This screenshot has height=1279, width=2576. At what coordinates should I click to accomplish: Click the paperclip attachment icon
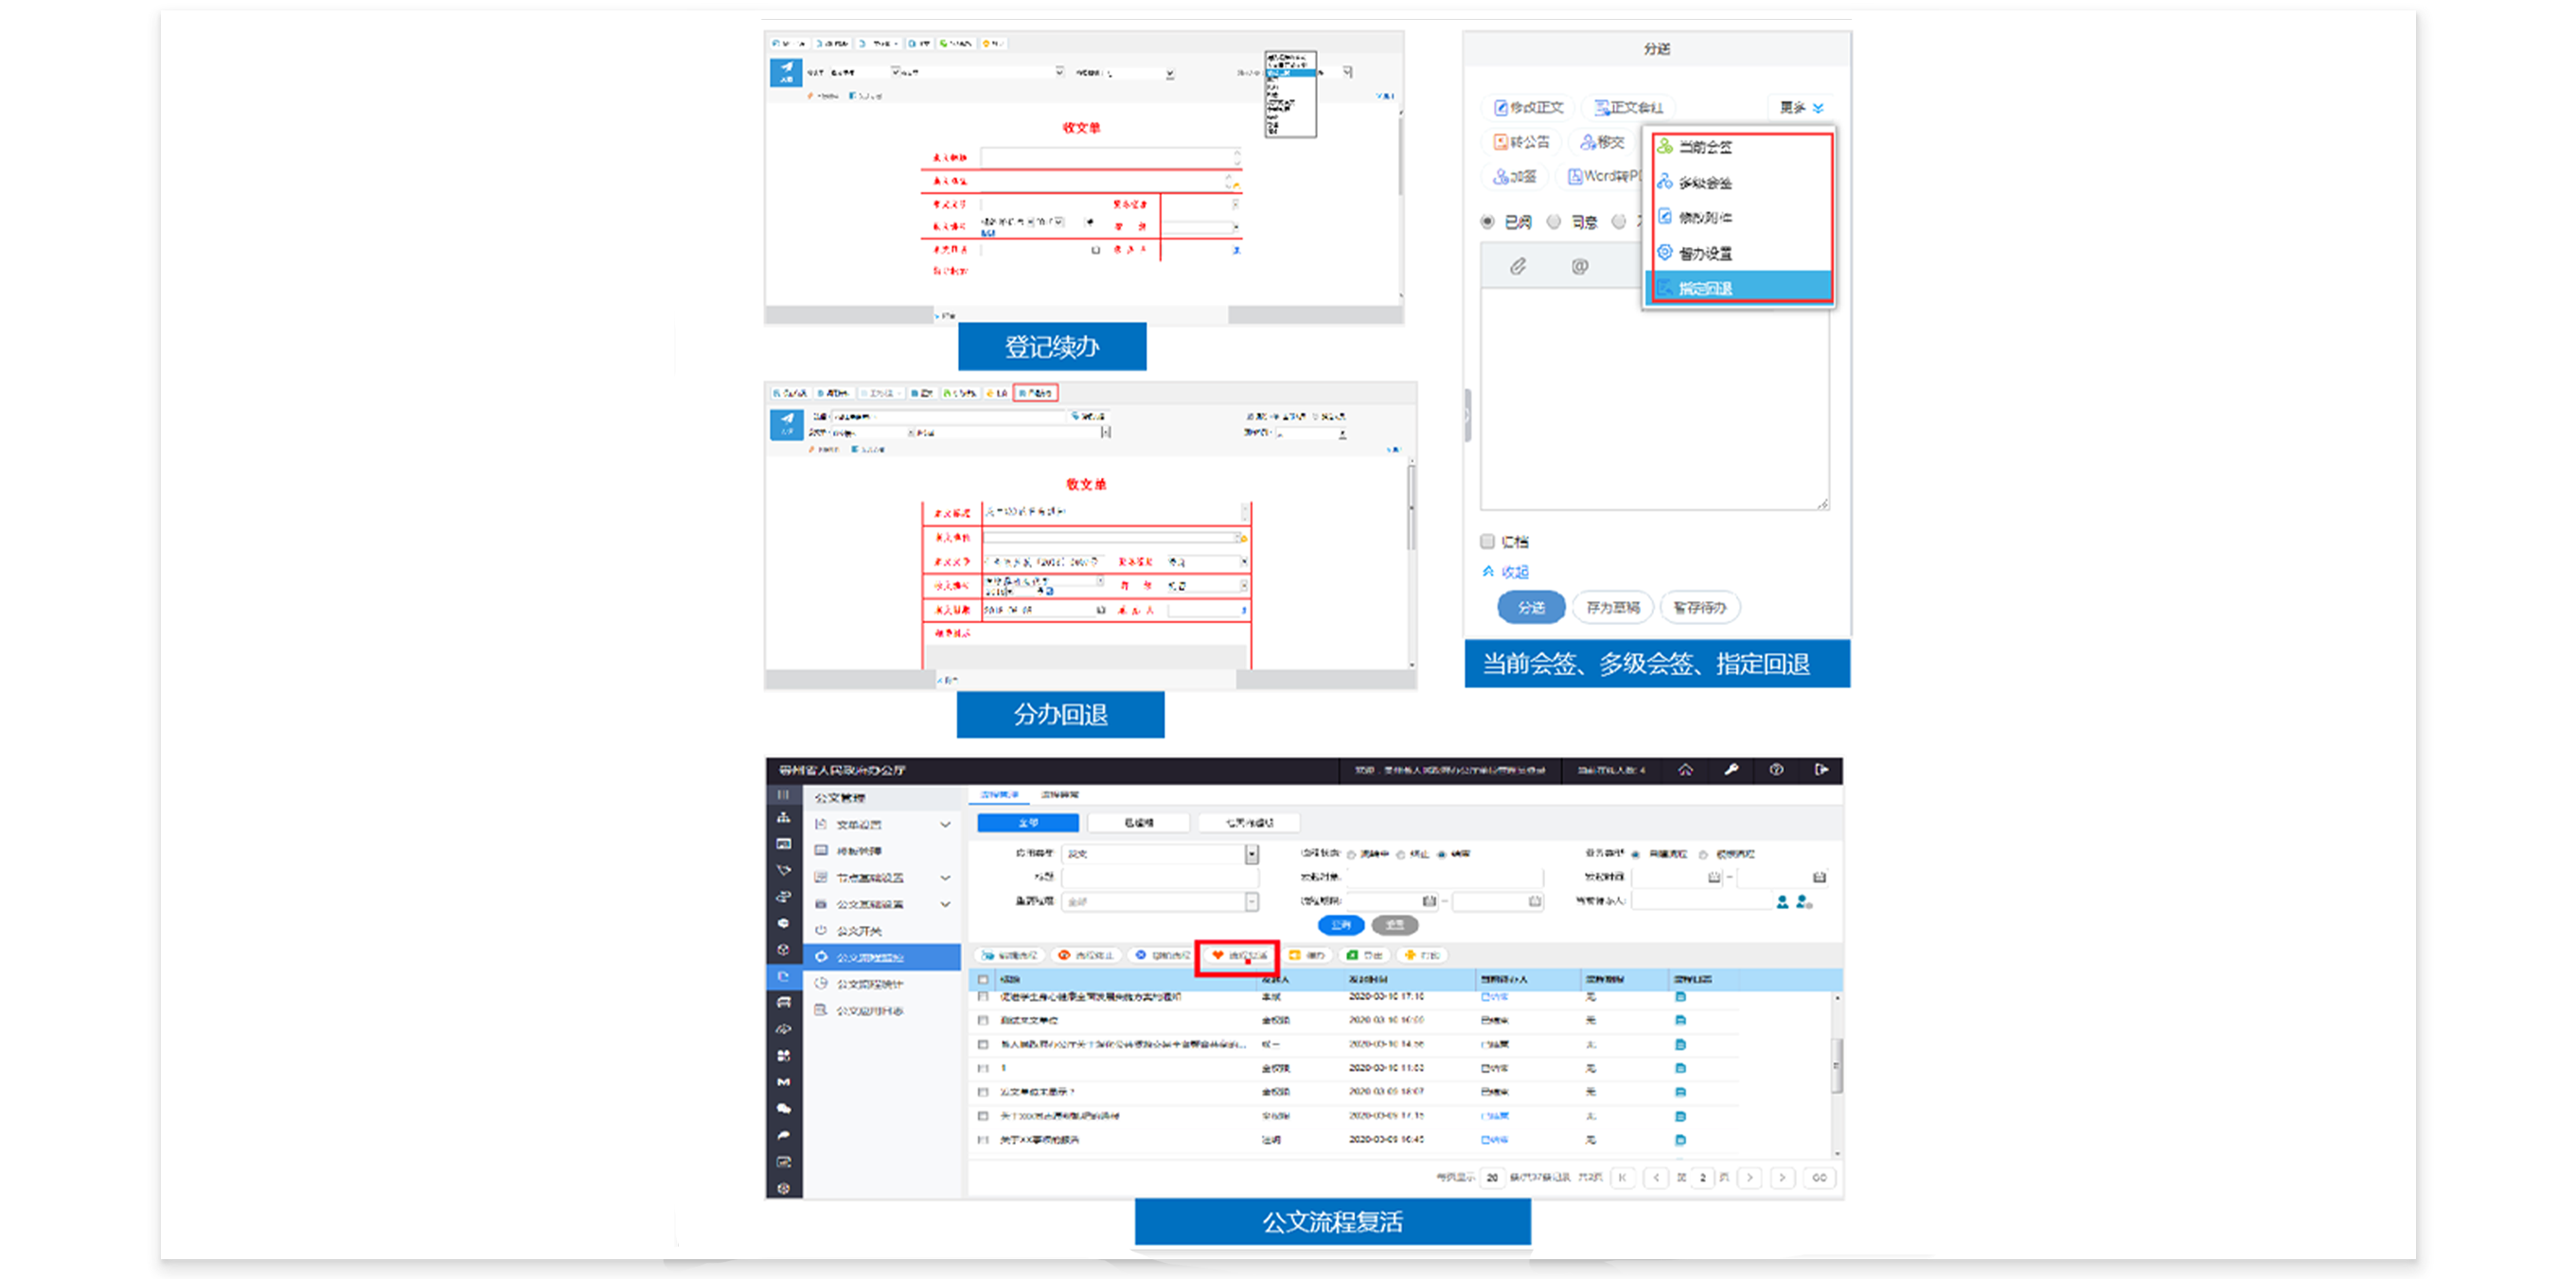(1517, 266)
